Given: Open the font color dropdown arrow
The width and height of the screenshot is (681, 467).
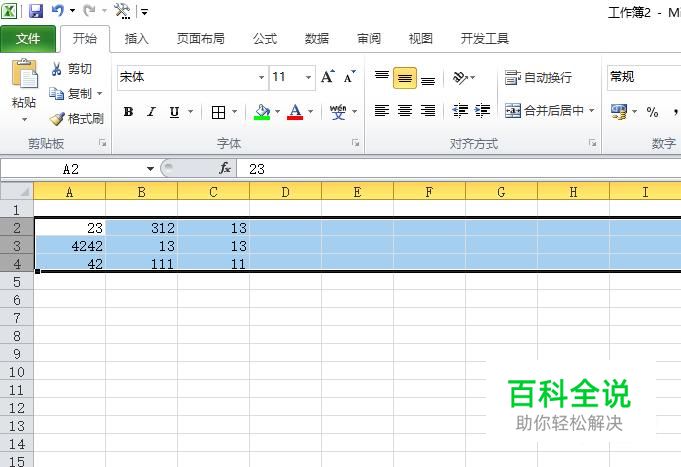Looking at the screenshot, I should coord(311,112).
